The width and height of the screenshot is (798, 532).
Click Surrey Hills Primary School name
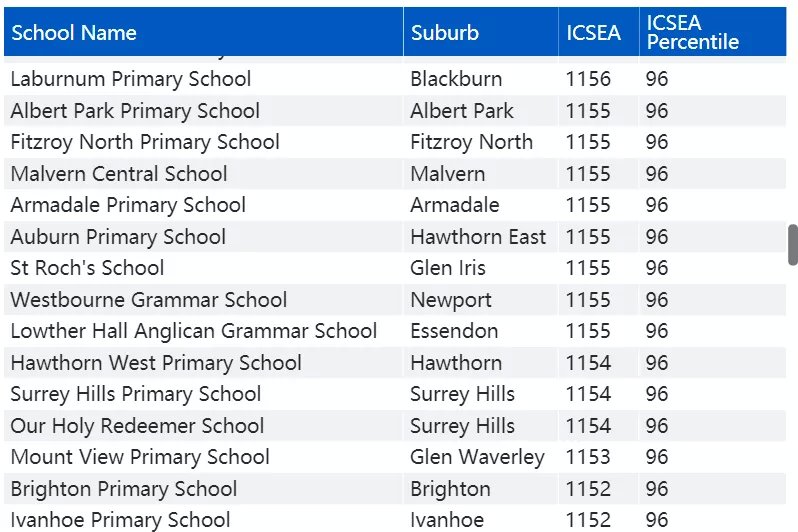[136, 394]
